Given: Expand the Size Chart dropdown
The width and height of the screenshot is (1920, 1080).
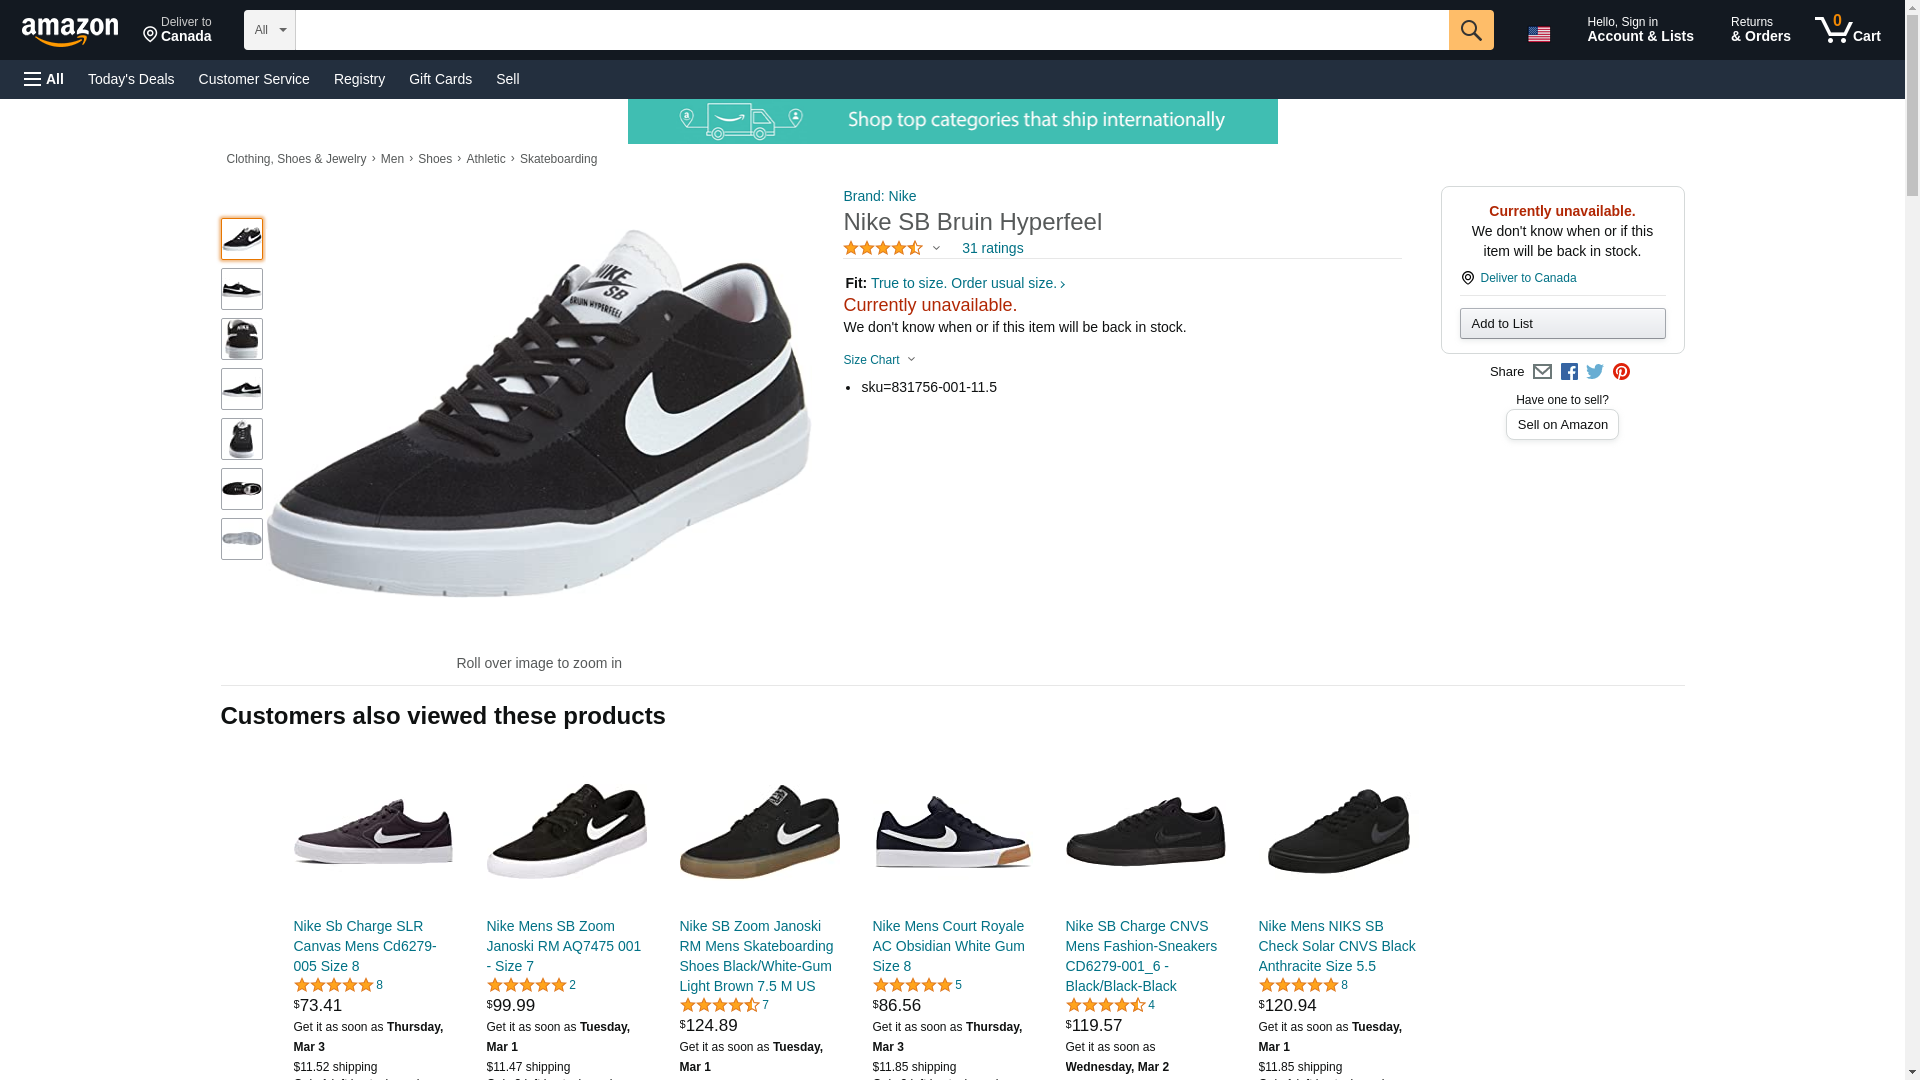Looking at the screenshot, I should [x=879, y=360].
